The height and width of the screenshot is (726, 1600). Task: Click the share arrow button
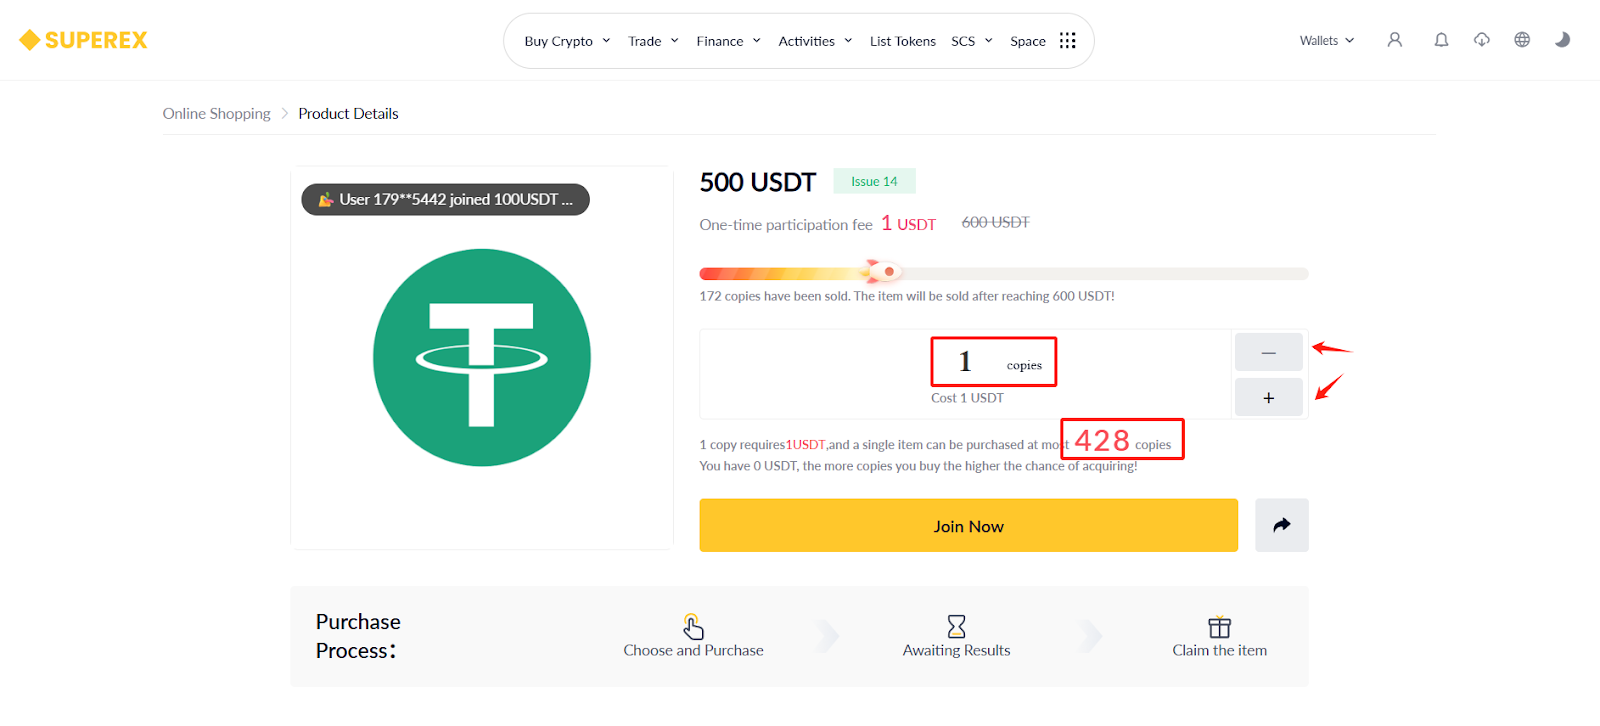(1282, 525)
